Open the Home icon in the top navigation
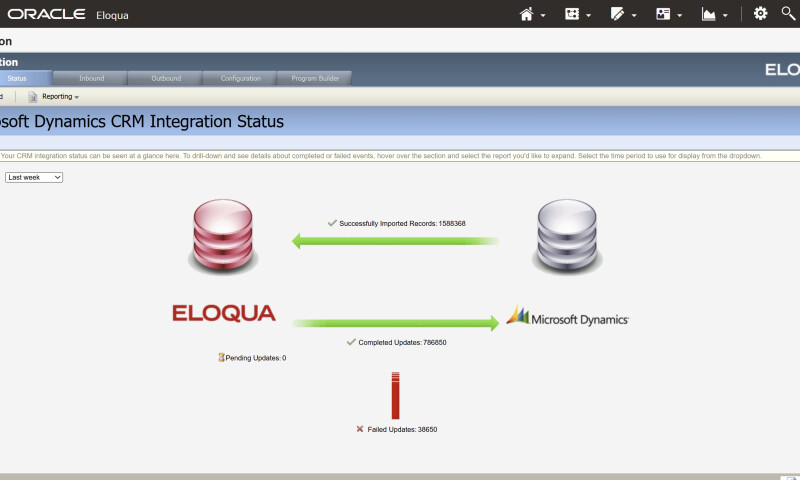Viewport: 800px width, 480px height. coord(526,14)
